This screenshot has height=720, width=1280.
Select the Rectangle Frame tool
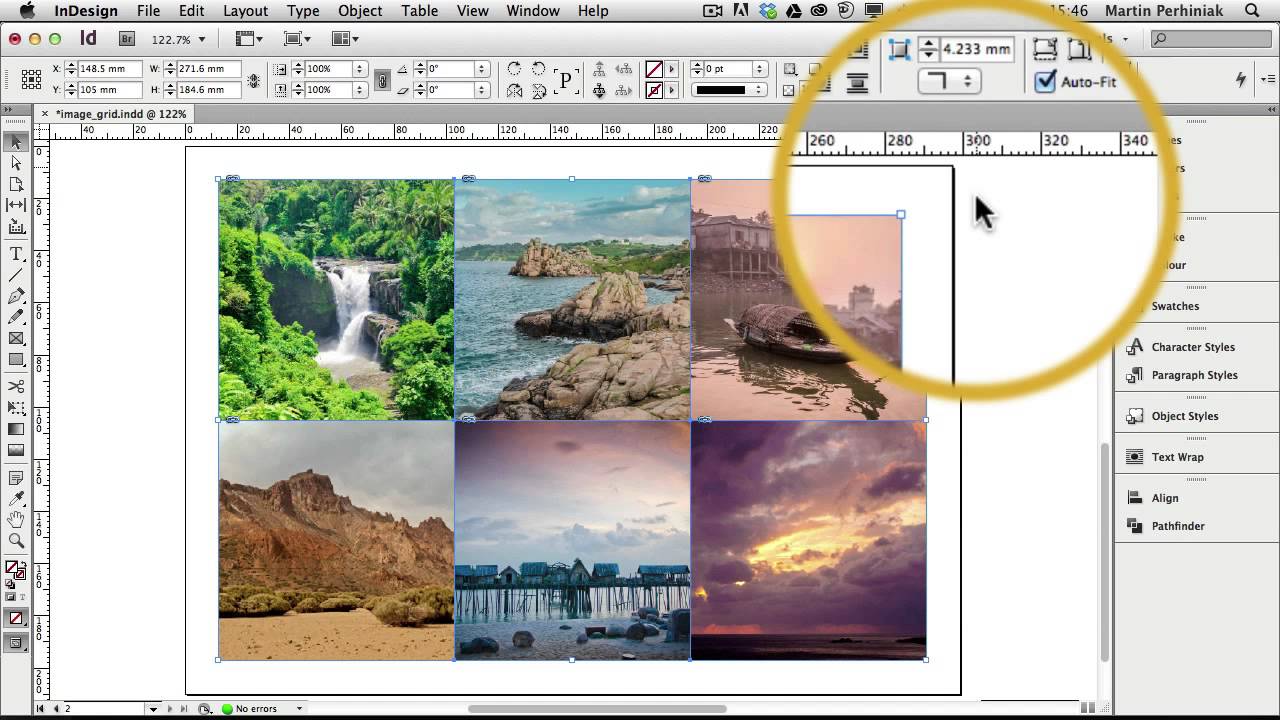pos(16,338)
